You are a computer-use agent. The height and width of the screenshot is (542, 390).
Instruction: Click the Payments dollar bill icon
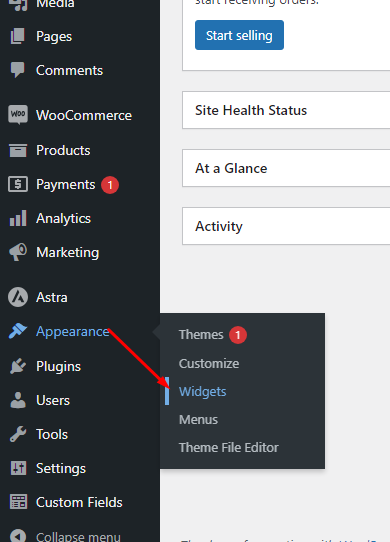click(18, 184)
